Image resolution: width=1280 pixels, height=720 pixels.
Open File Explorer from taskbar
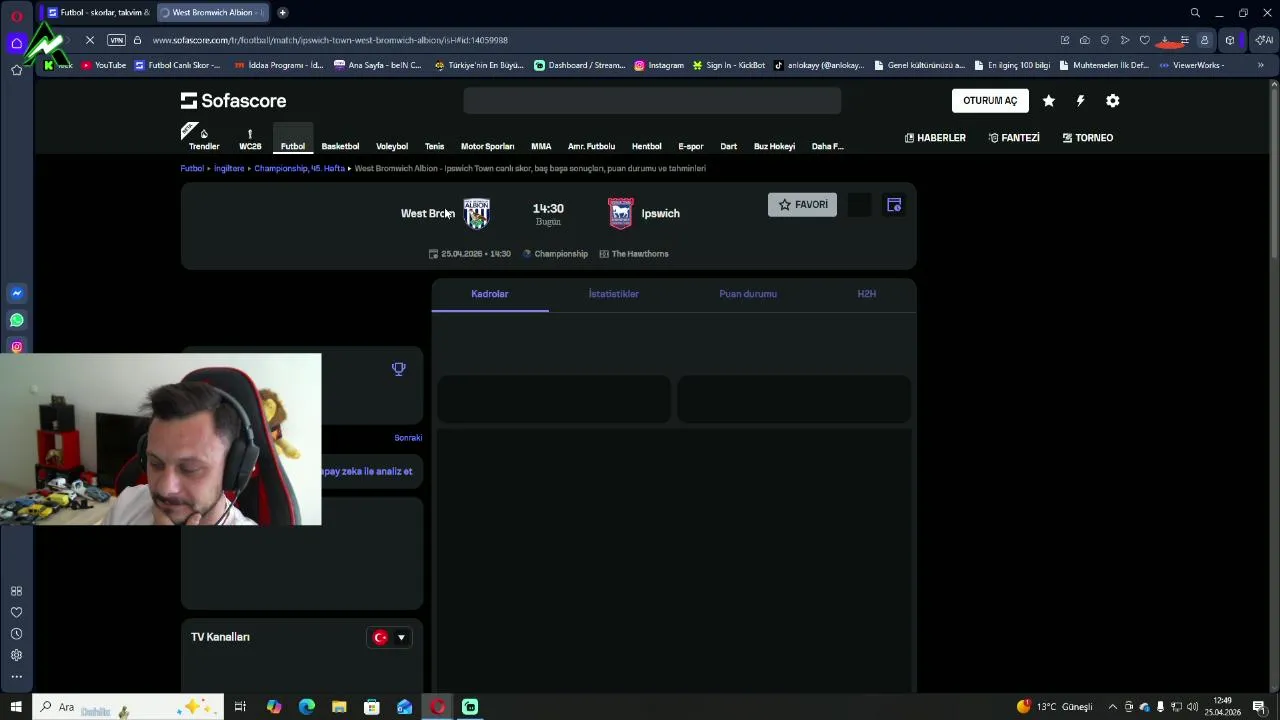click(x=339, y=707)
